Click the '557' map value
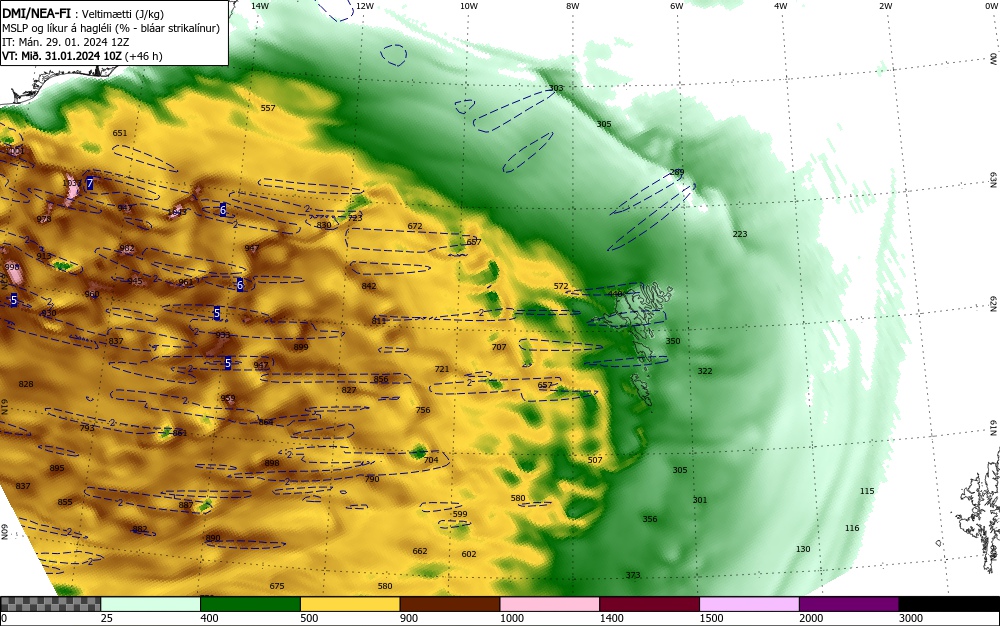The image size is (1000, 626). [268, 108]
